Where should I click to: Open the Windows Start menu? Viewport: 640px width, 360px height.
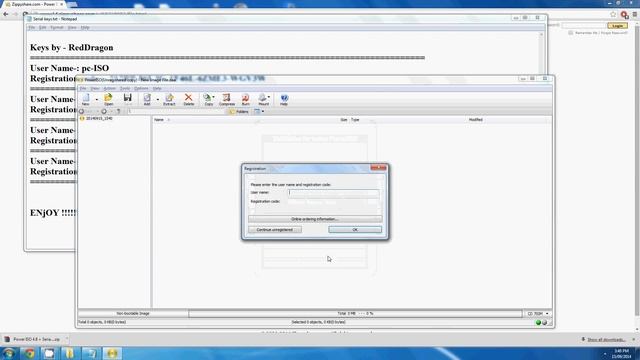[x=9, y=353]
